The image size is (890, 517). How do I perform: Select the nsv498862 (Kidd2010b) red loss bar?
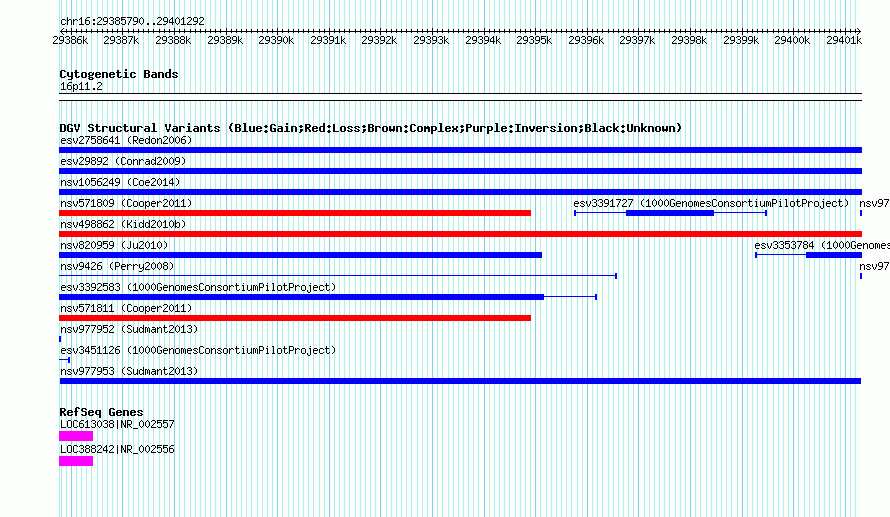(460, 234)
